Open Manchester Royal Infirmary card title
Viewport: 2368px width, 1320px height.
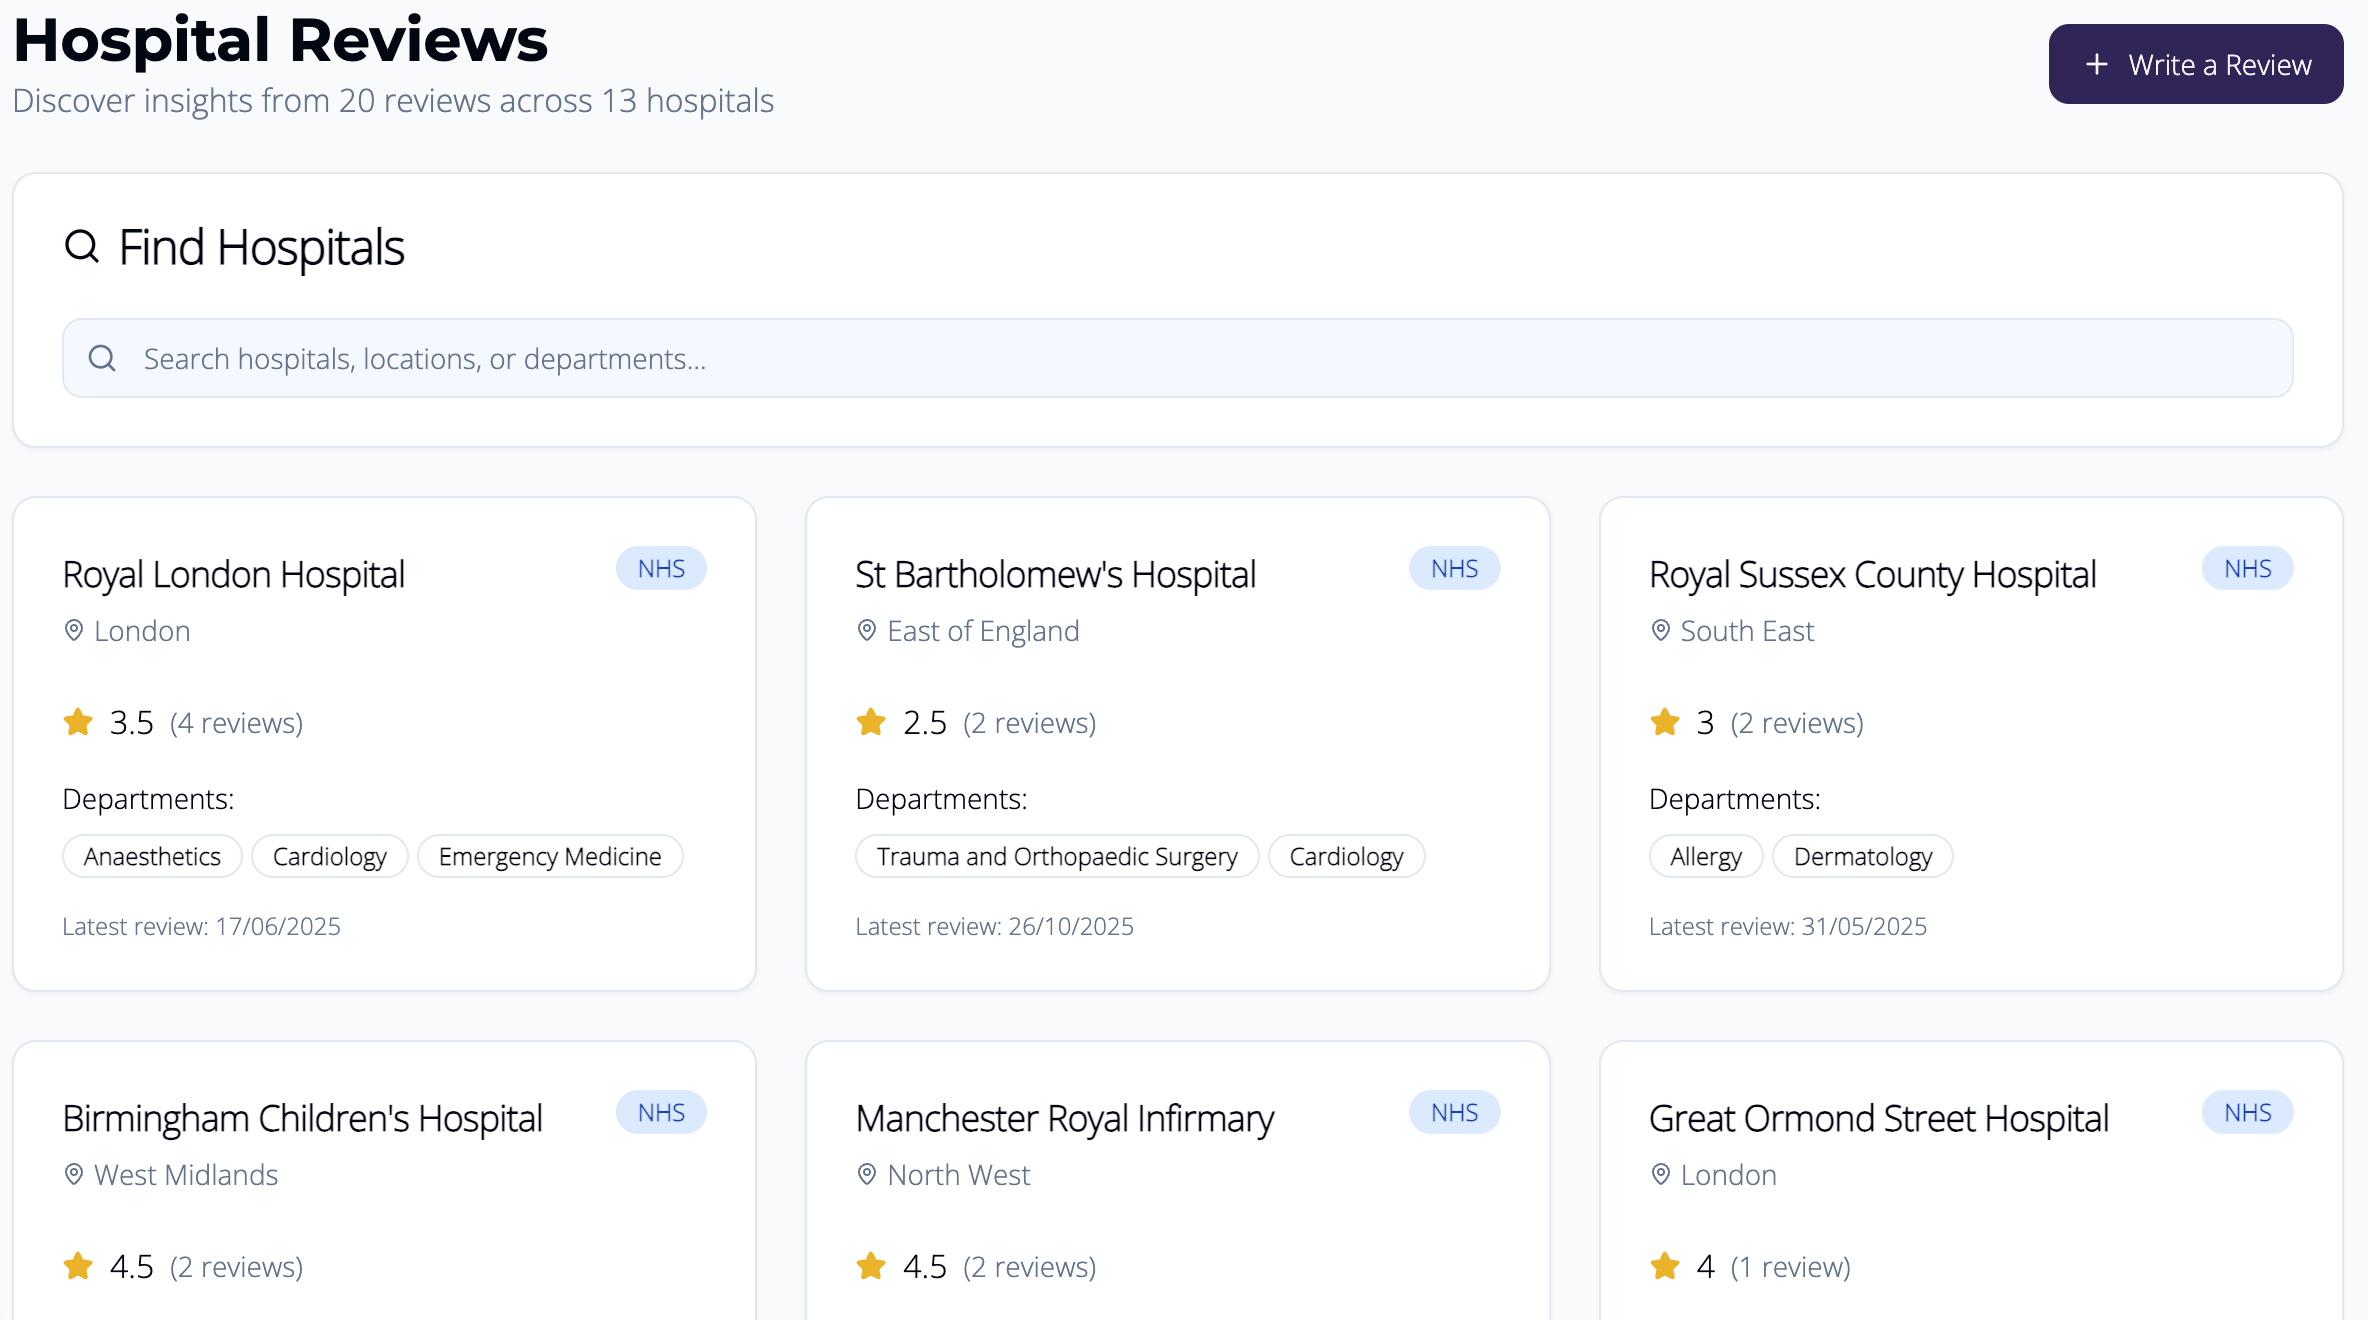pos(1064,1118)
